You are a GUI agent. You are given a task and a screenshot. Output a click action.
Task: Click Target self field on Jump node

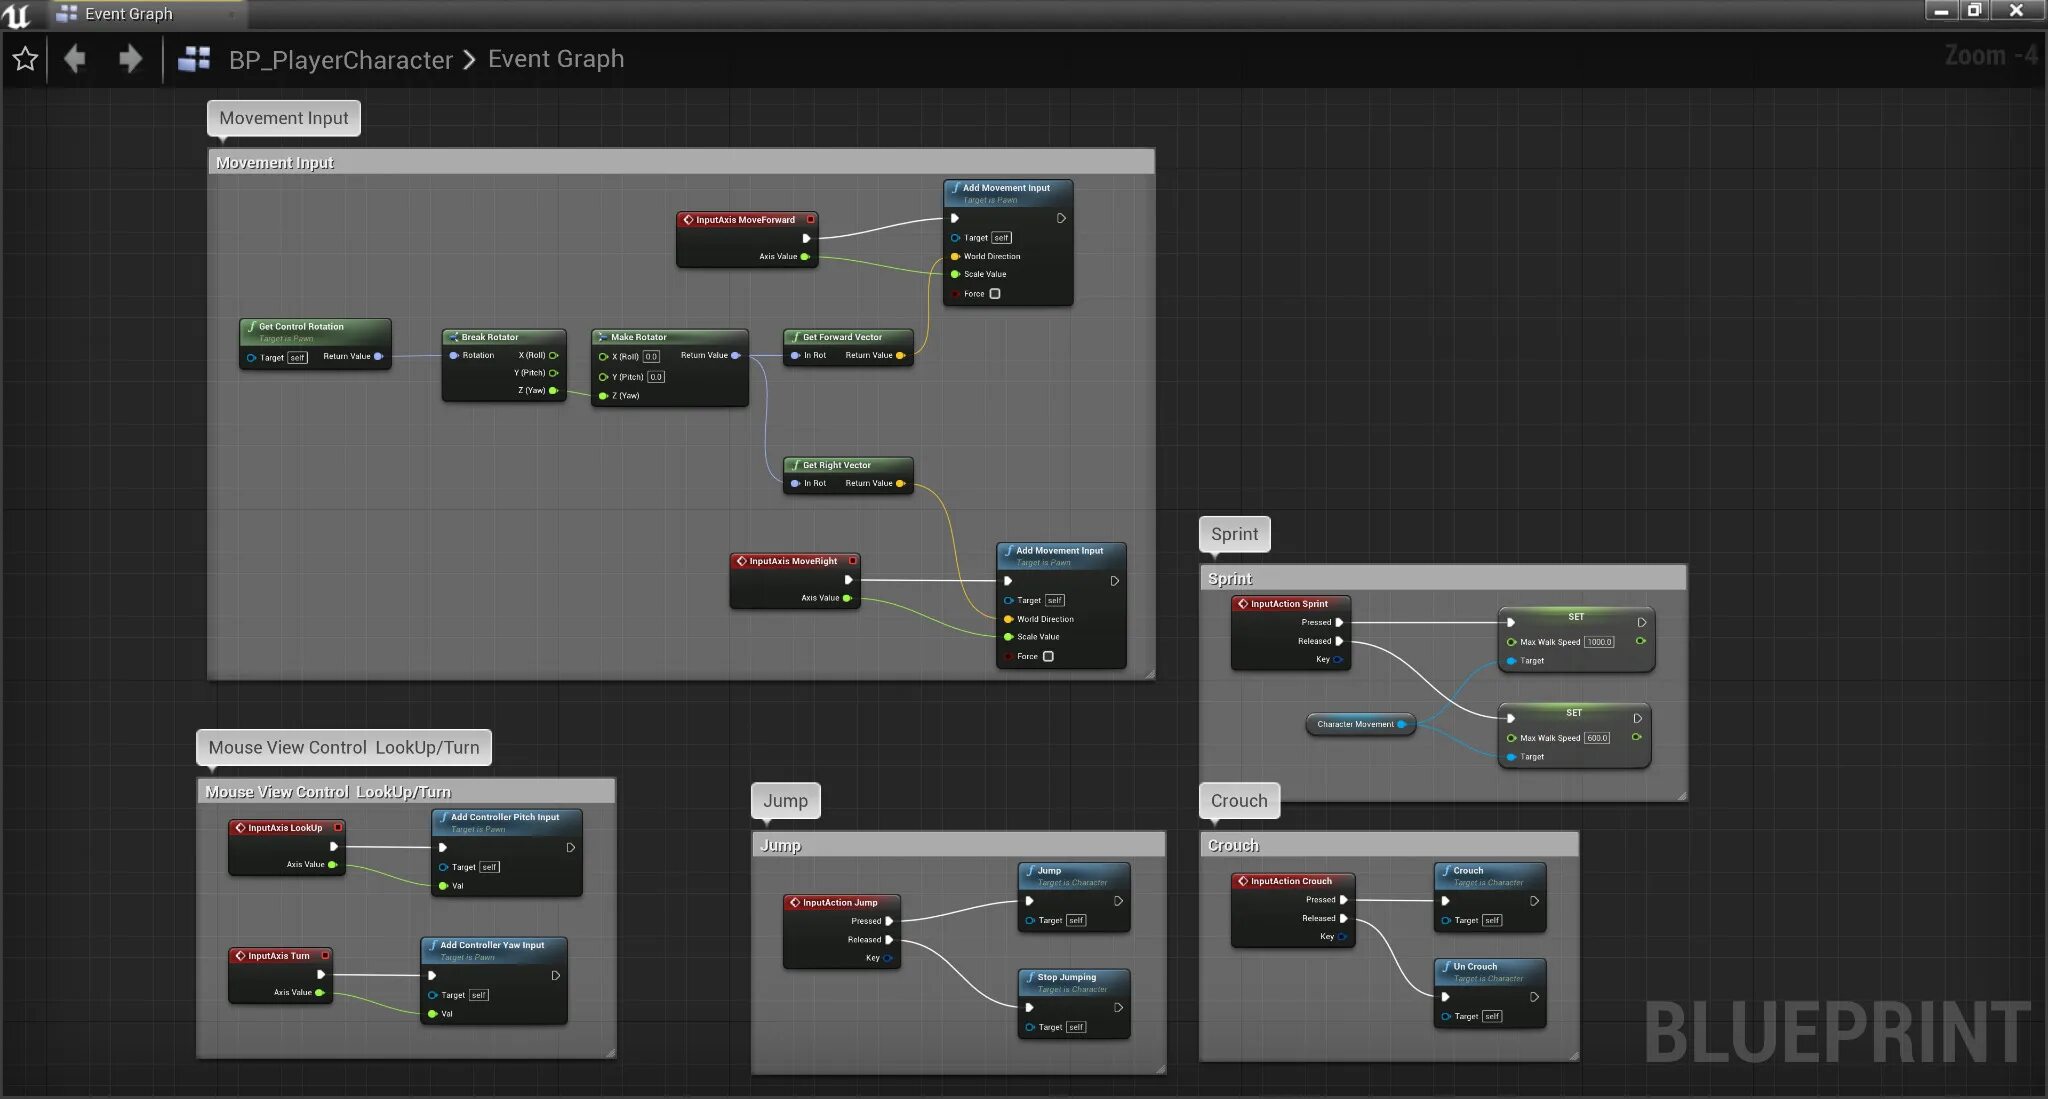click(1076, 920)
